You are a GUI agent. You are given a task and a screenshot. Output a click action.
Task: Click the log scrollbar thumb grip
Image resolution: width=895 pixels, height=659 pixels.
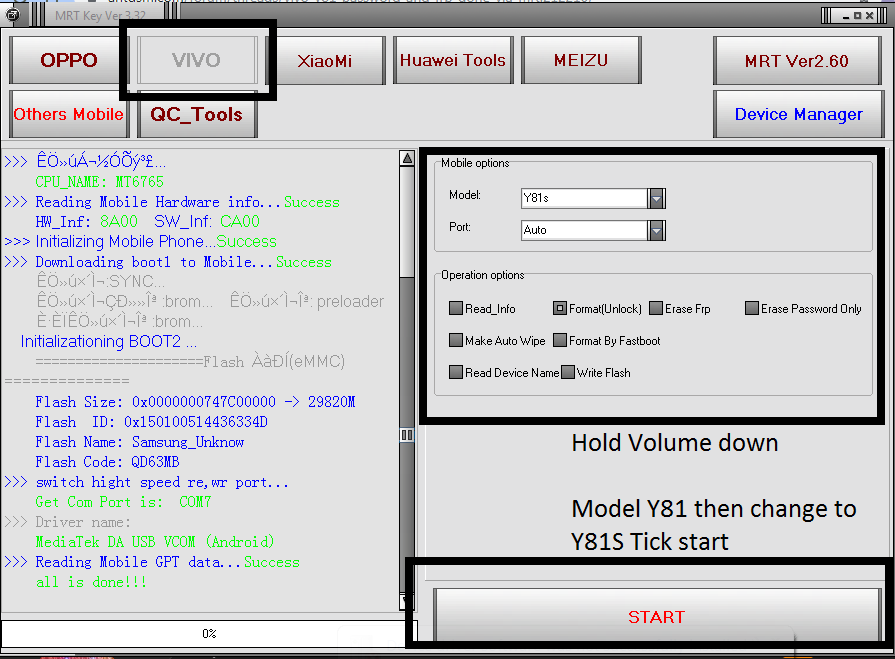pos(407,435)
